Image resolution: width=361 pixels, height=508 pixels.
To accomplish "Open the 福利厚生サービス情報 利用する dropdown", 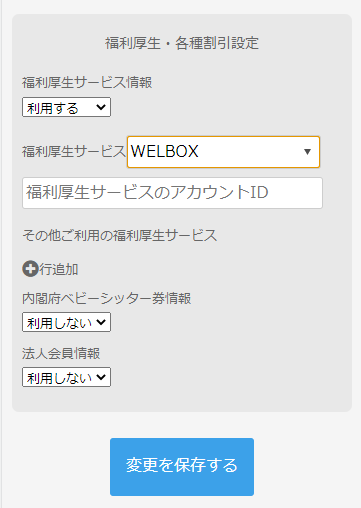I will pyautogui.click(x=66, y=107).
